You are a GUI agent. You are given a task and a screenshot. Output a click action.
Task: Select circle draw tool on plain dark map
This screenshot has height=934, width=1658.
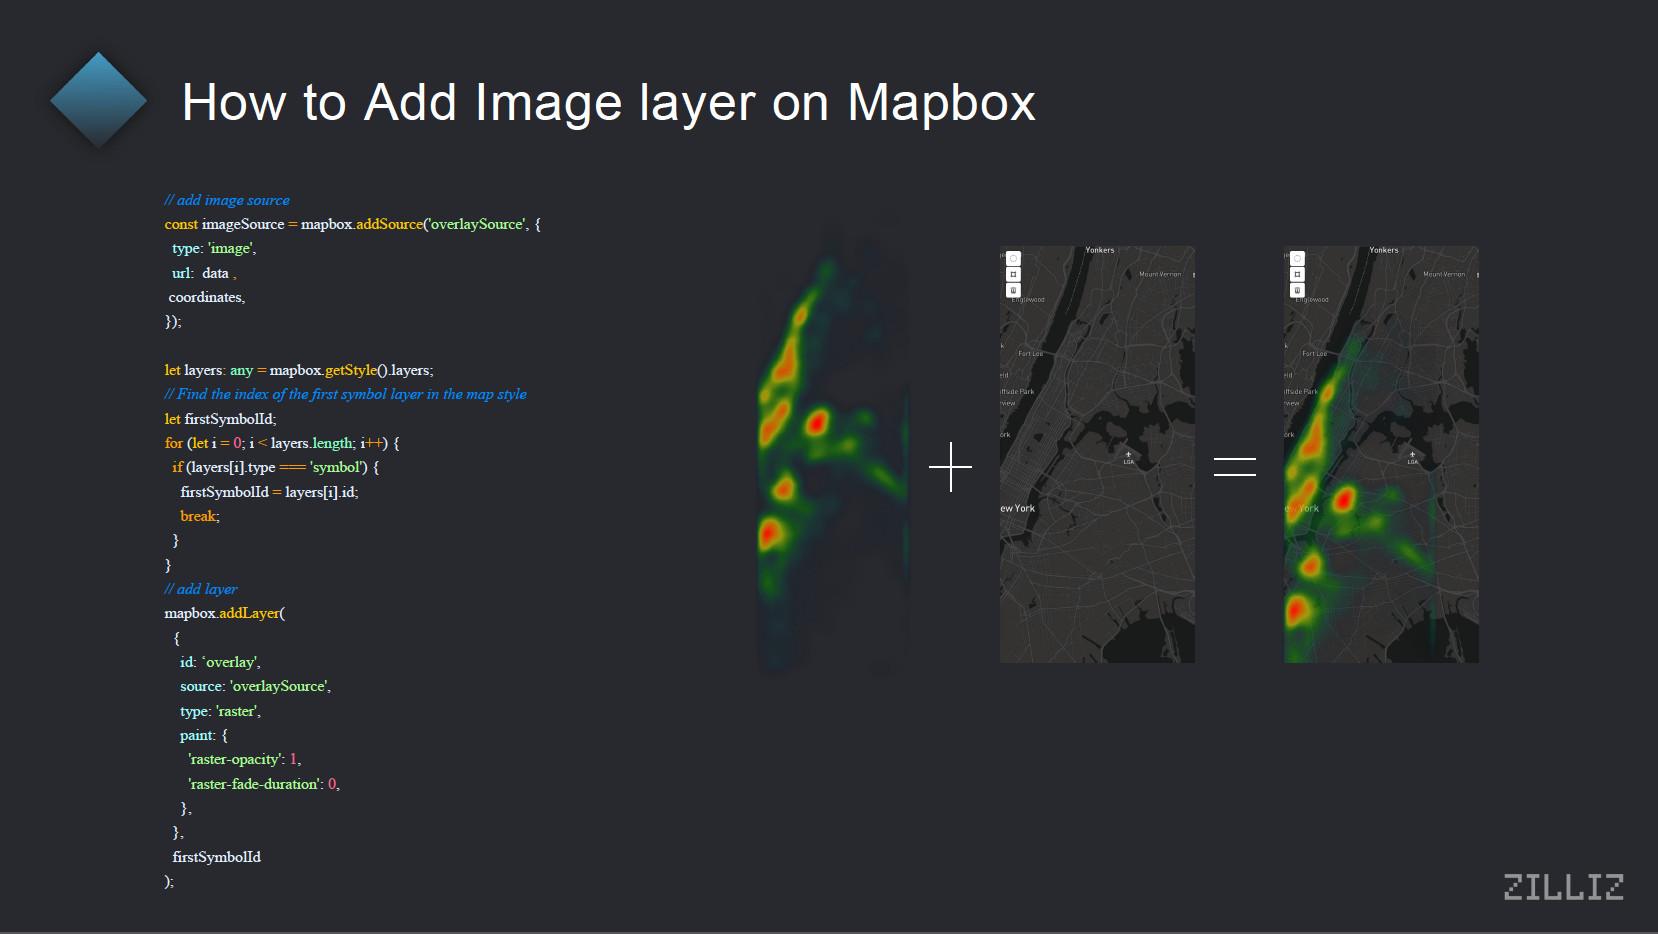click(x=1013, y=258)
